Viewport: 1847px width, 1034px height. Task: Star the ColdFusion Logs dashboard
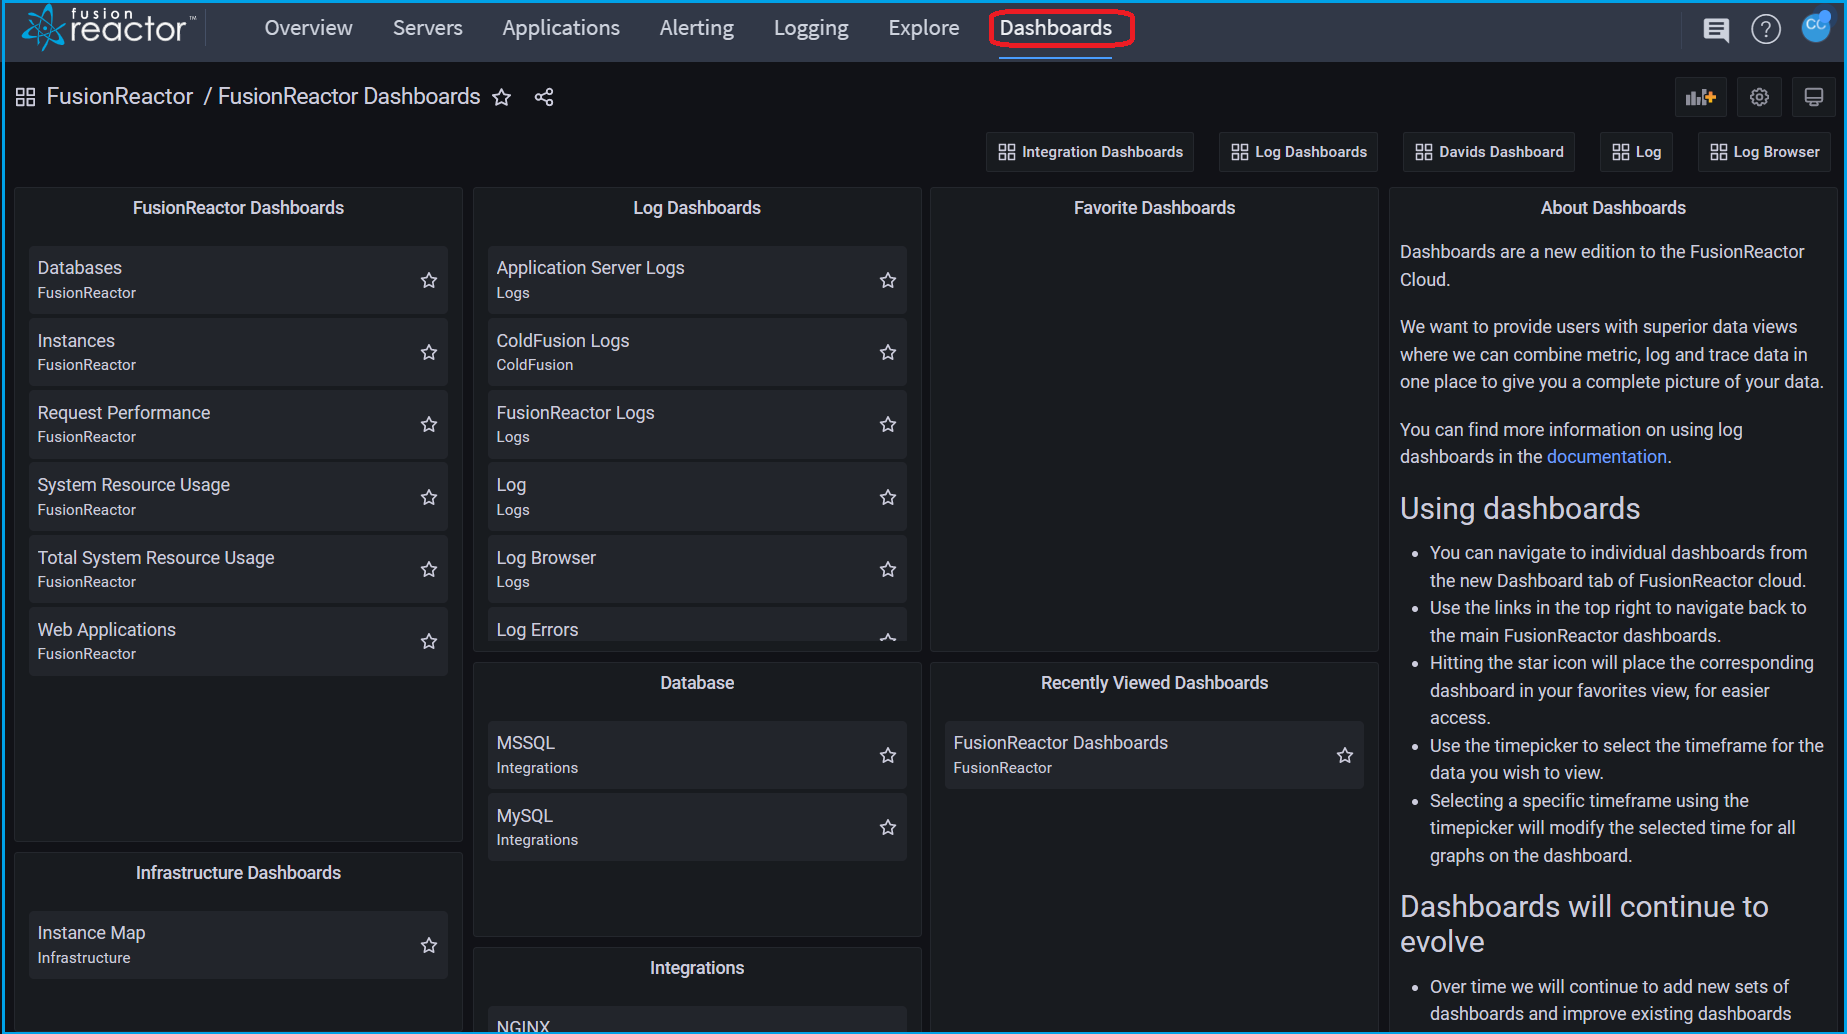click(x=888, y=352)
